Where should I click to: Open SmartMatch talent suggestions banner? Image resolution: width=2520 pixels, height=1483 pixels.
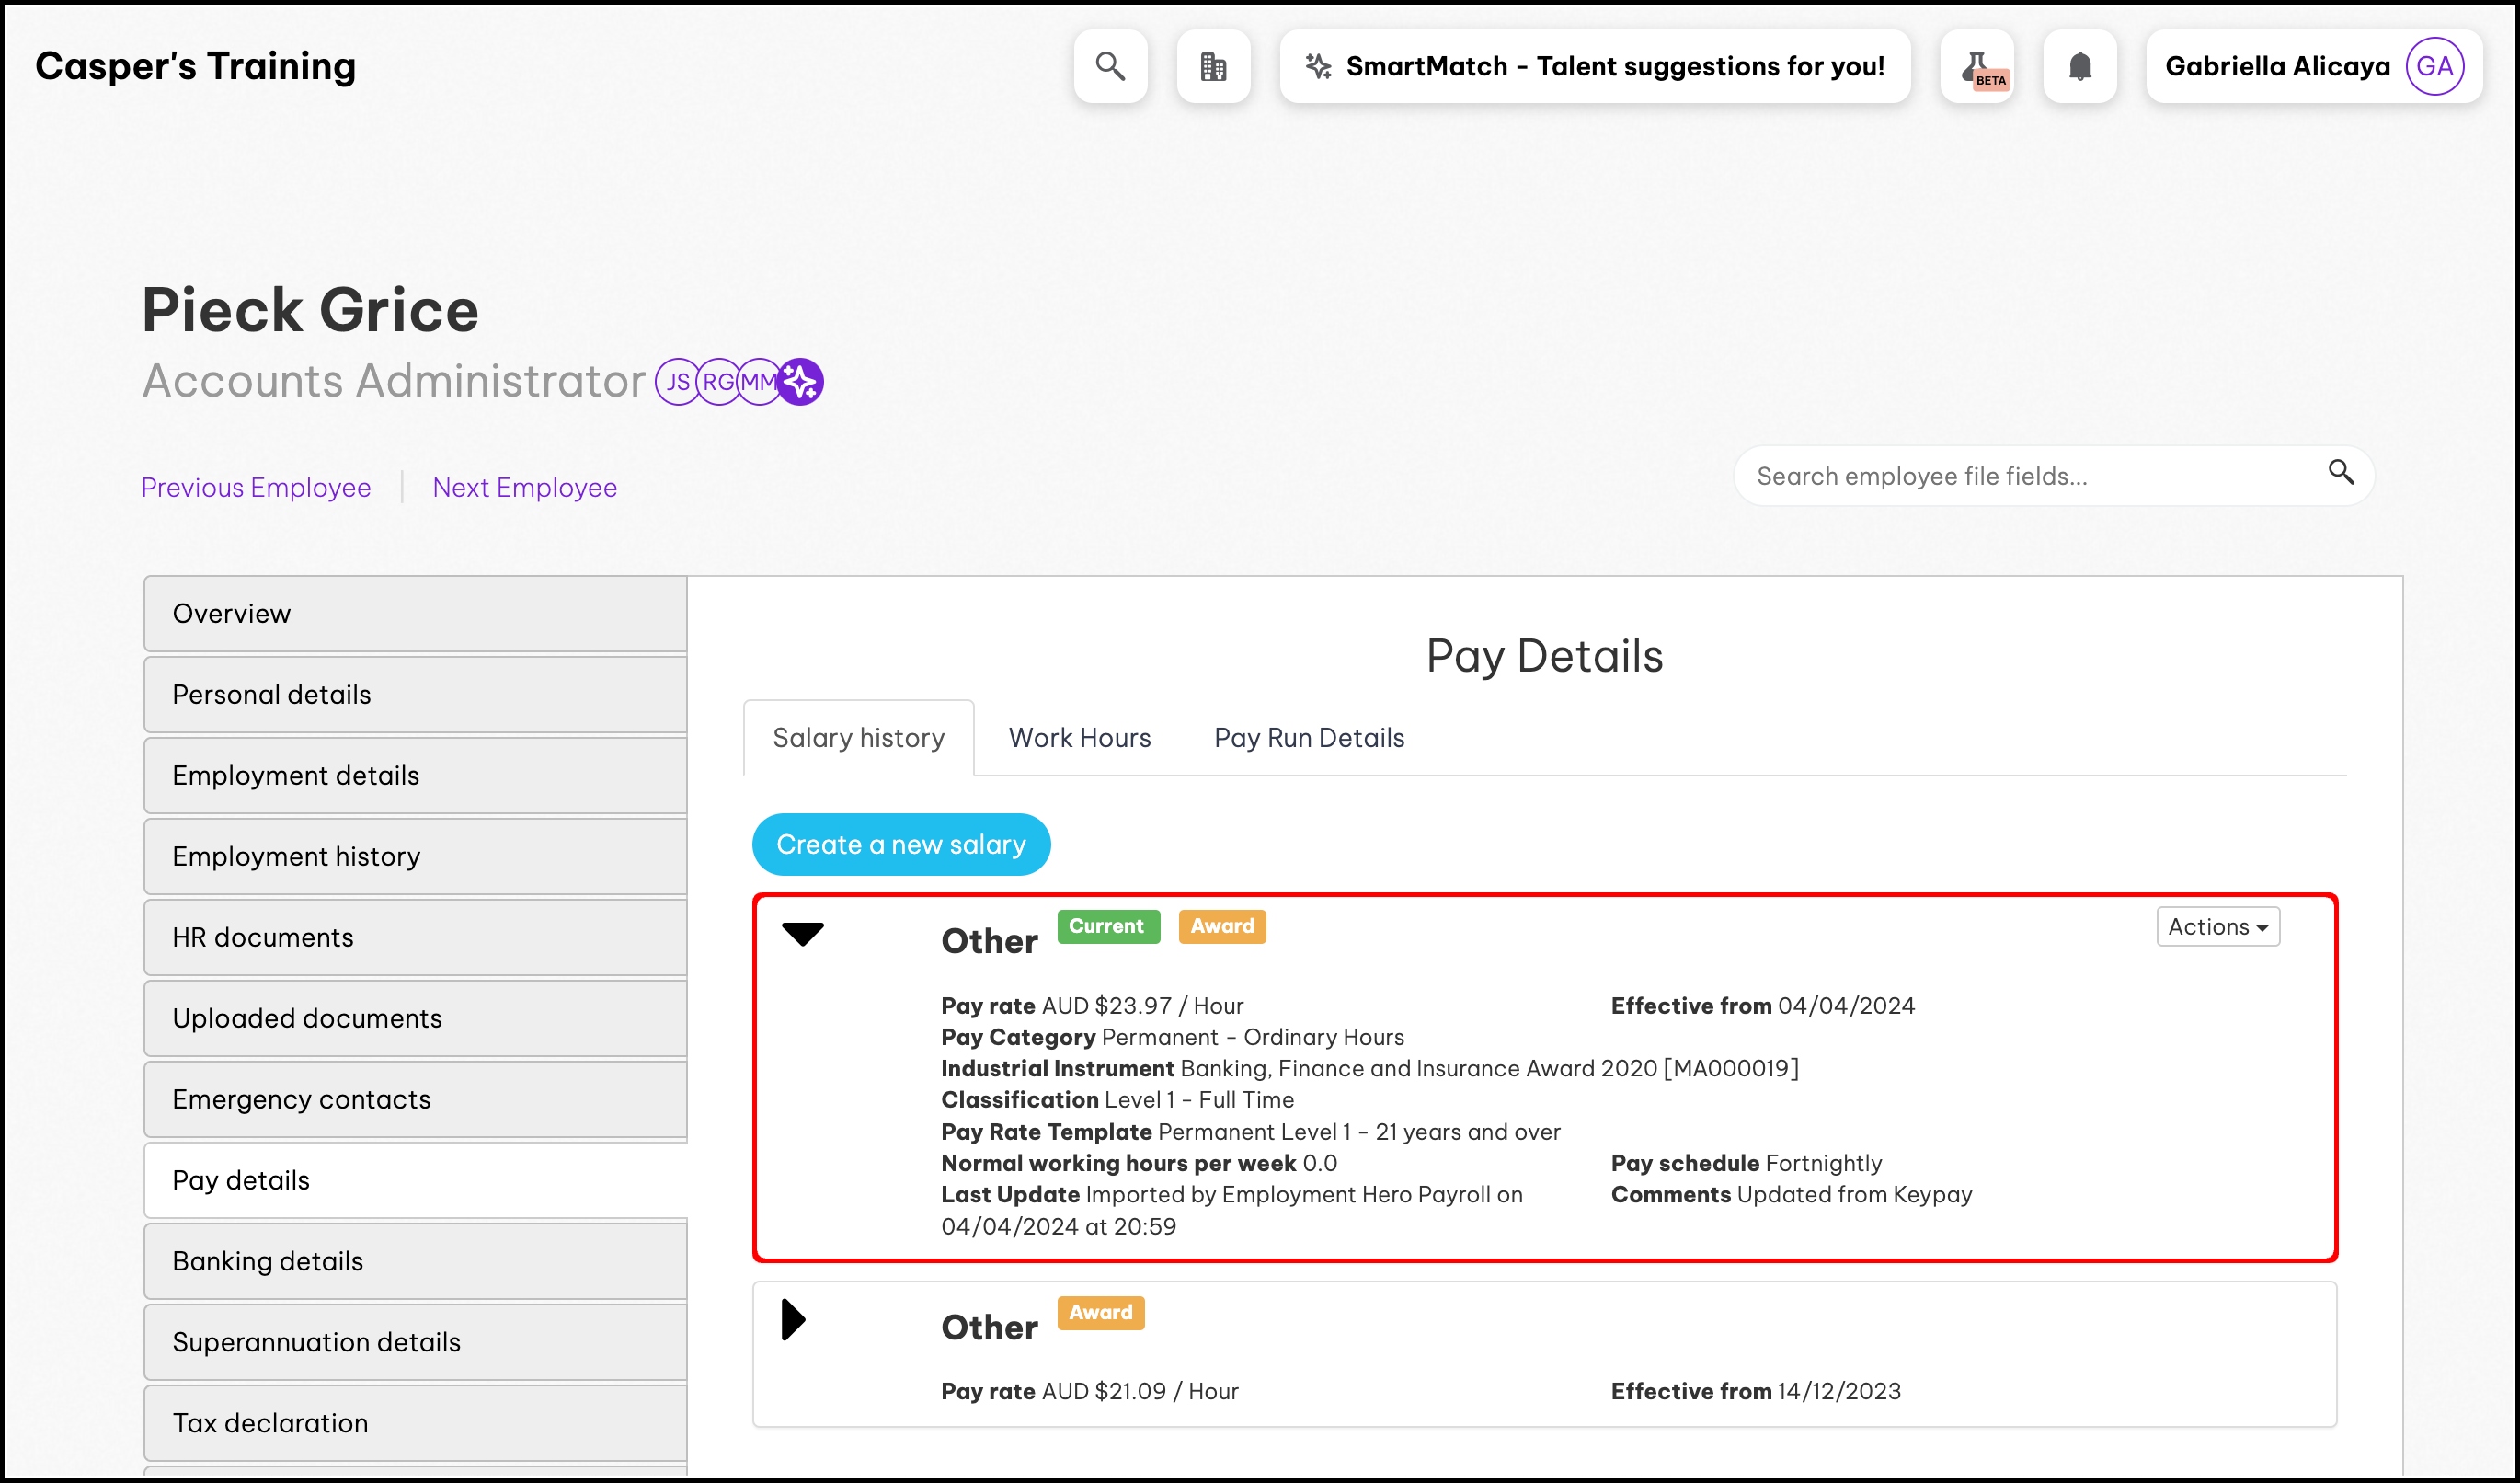[x=1595, y=66]
